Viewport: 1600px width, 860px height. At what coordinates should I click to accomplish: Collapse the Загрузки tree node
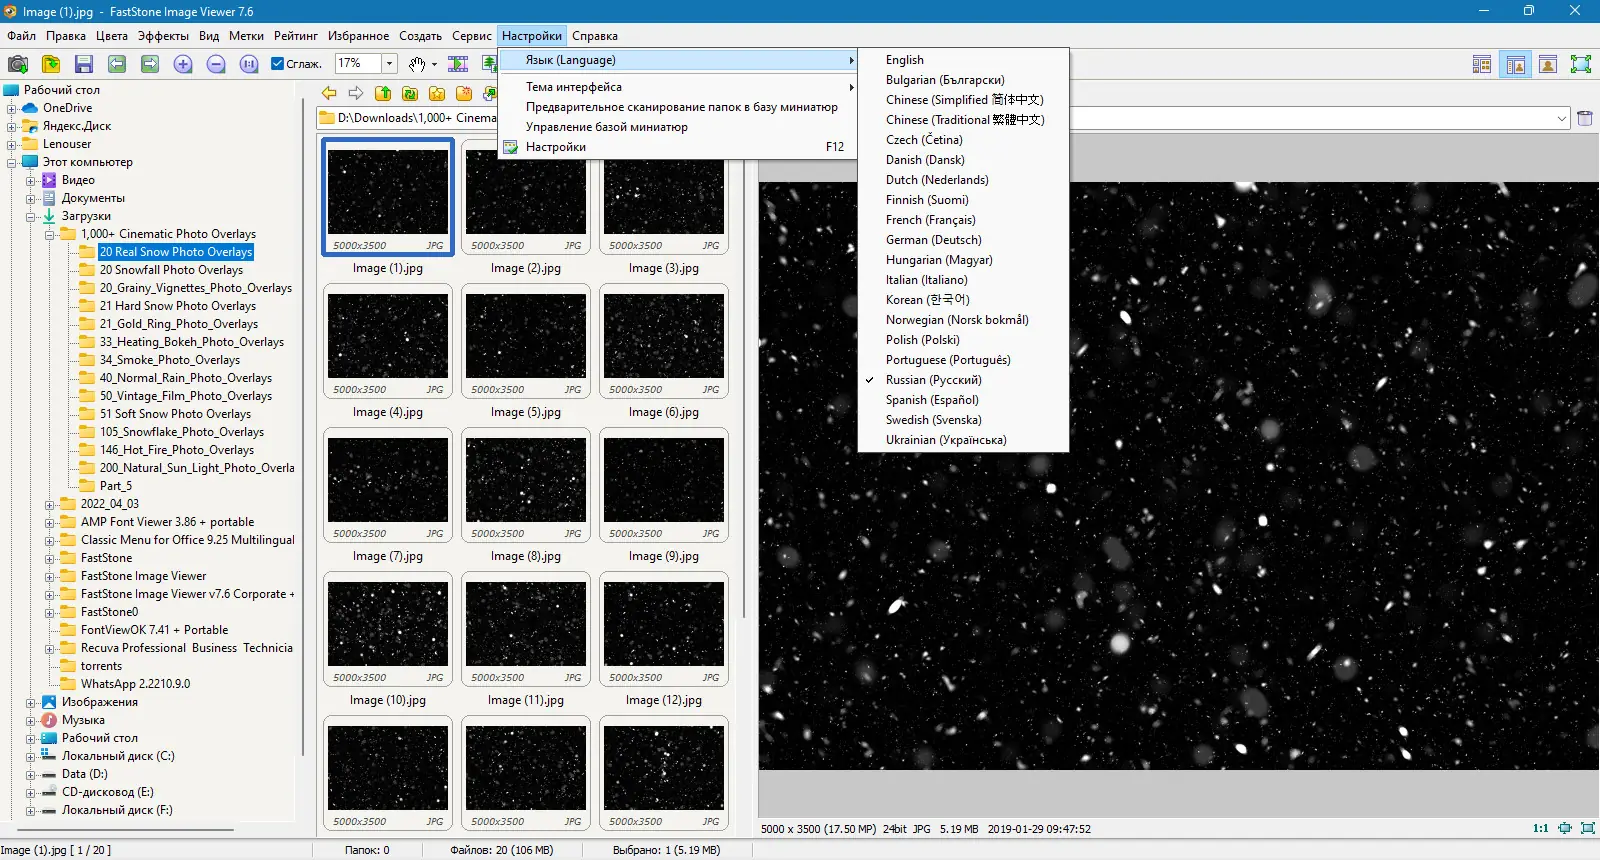coord(31,217)
